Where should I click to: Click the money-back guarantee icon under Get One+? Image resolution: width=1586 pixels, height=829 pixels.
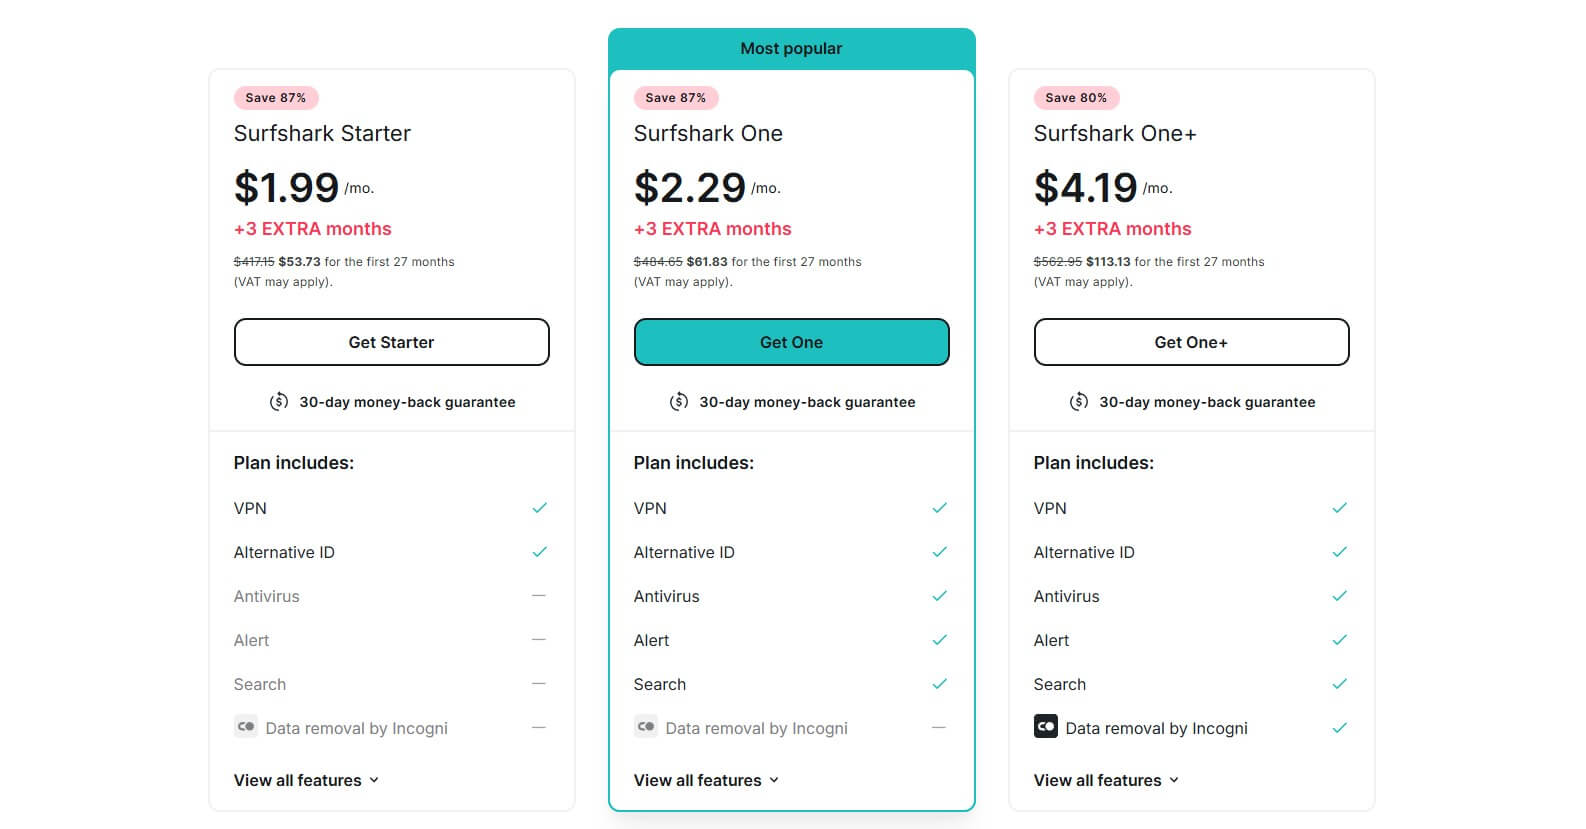(1079, 401)
